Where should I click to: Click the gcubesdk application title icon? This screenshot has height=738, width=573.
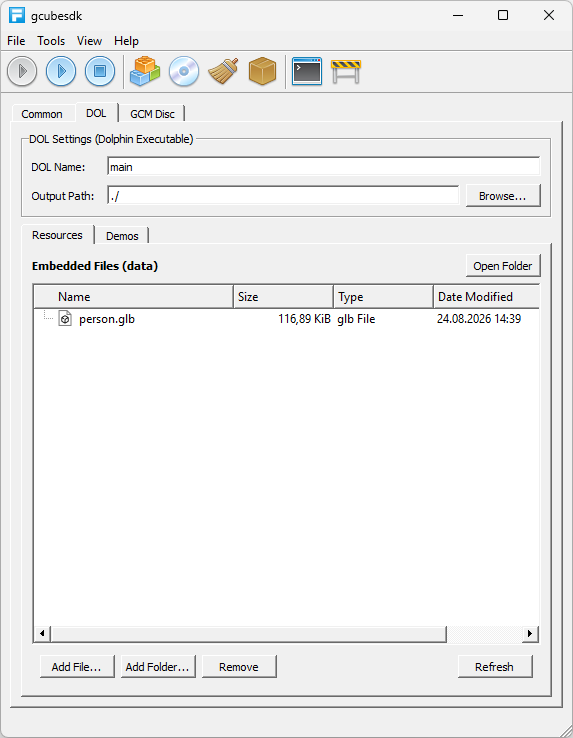(17, 15)
